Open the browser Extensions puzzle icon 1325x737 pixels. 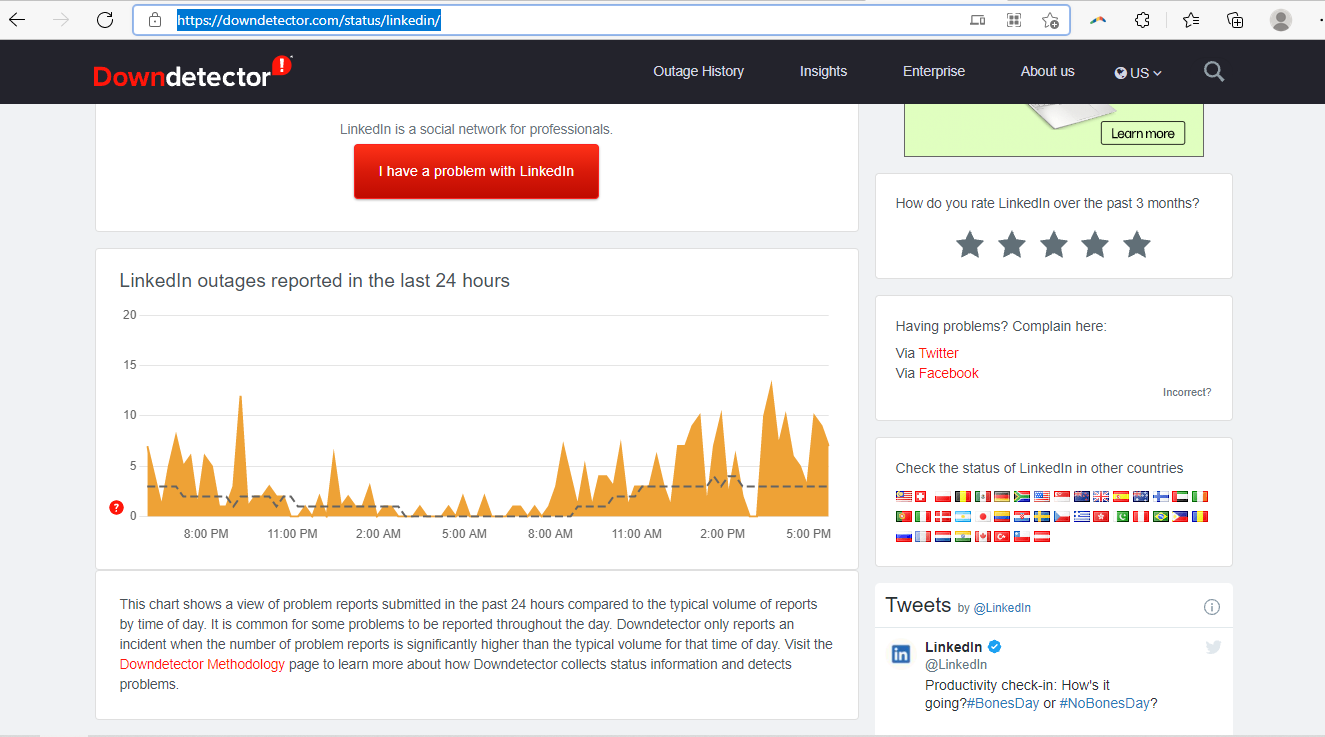coord(1142,20)
